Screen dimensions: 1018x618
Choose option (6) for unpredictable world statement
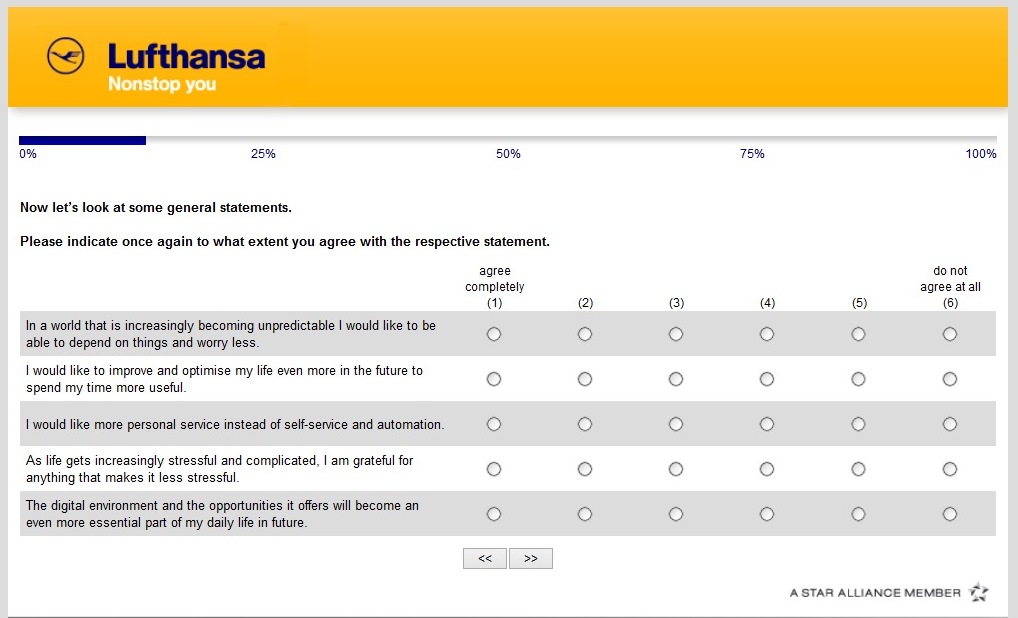pos(950,334)
